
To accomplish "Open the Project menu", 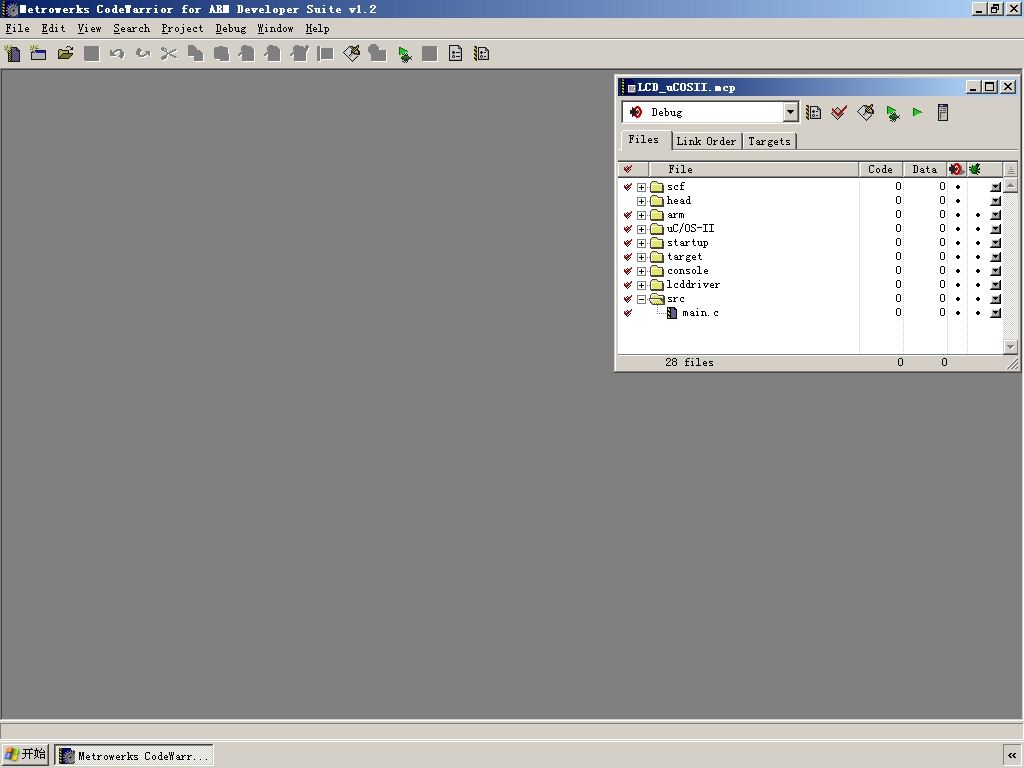I will click(x=182, y=29).
